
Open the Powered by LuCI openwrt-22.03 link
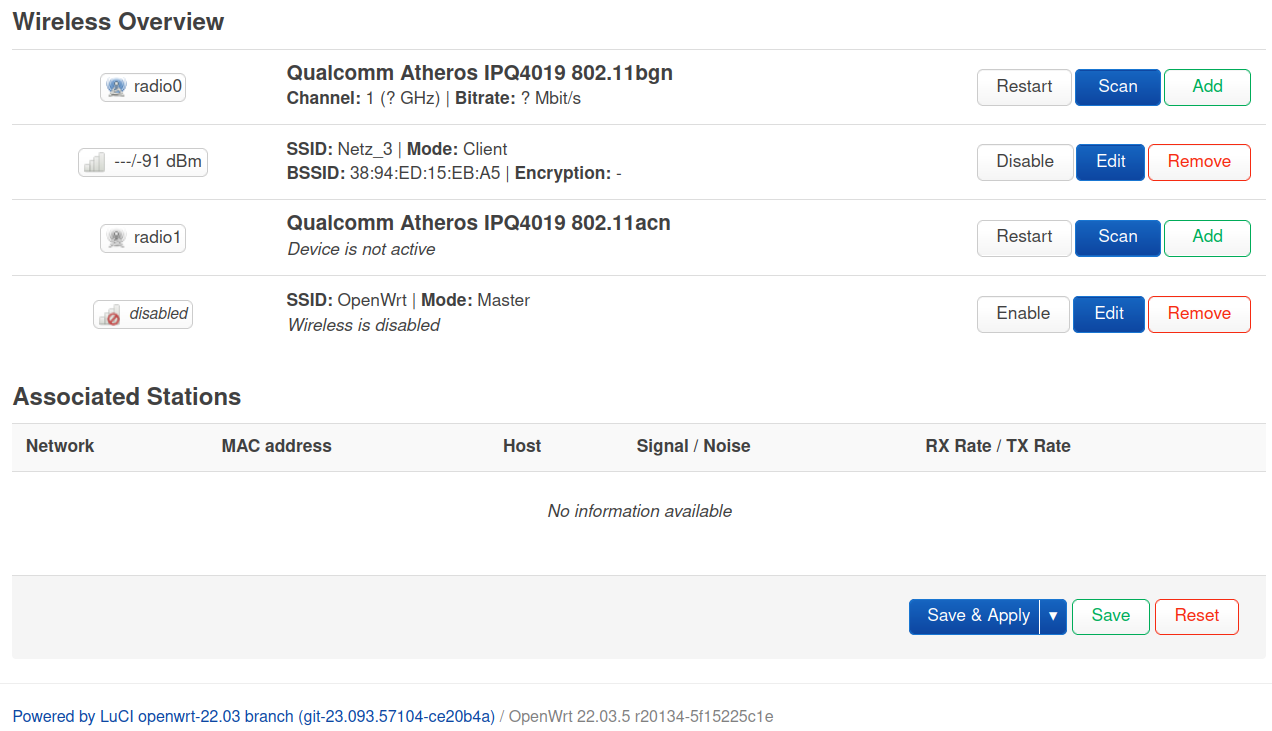(x=254, y=716)
